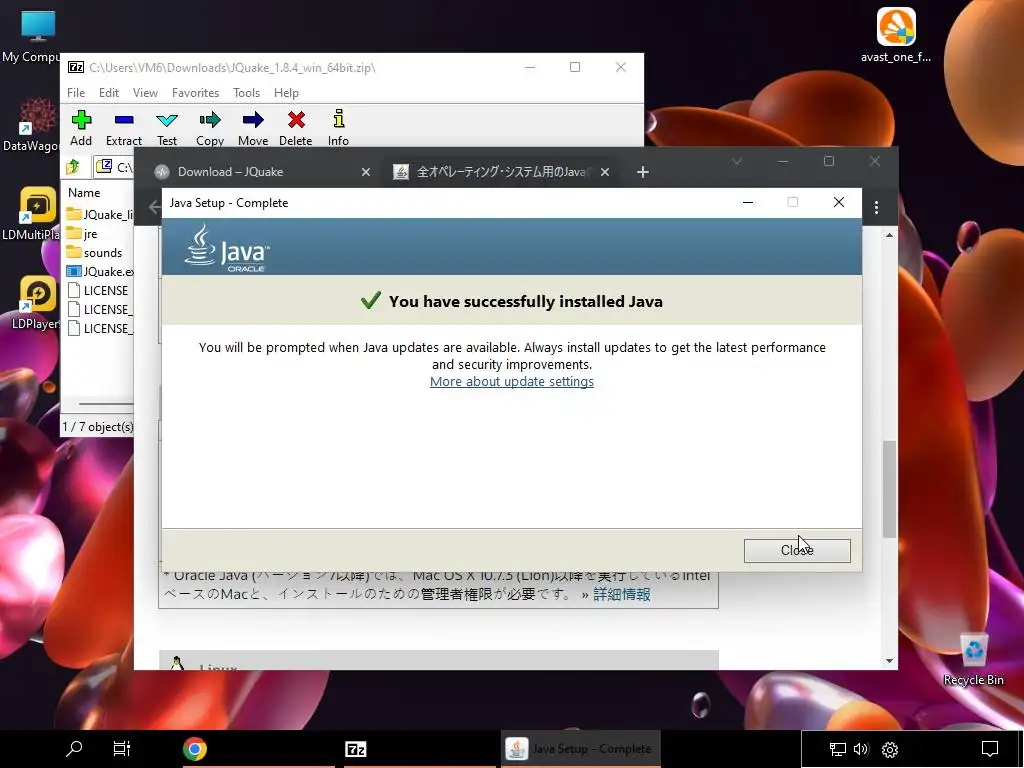This screenshot has height=768, width=1024.
Task: Close the Java download browser tab
Action: pos(605,172)
